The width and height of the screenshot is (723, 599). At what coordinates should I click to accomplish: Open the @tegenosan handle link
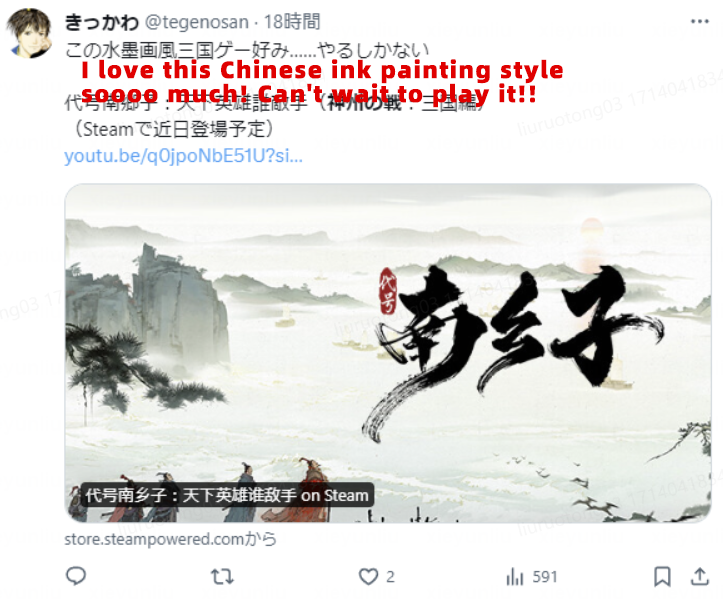(x=197, y=22)
